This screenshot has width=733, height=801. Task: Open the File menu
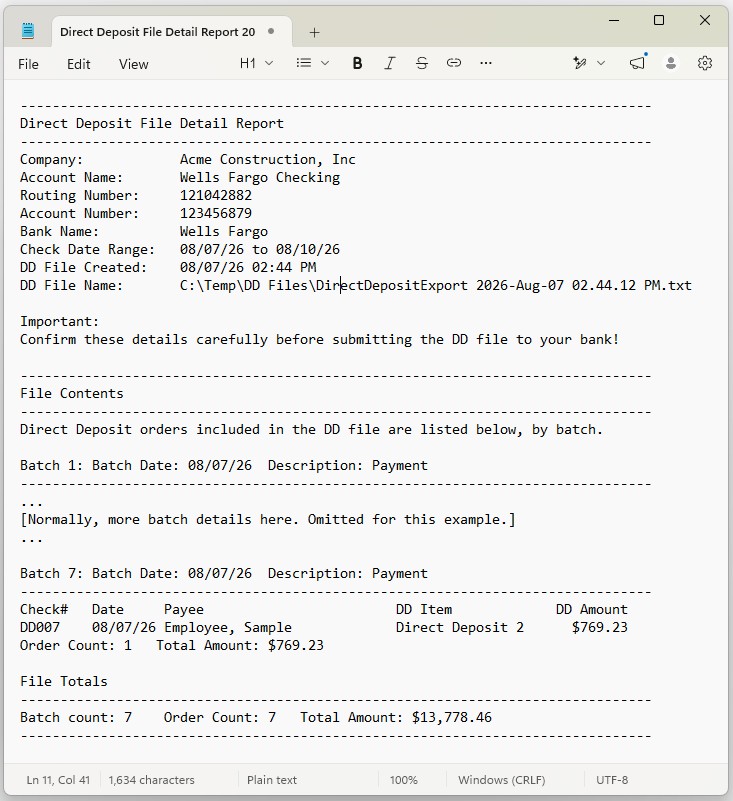[28, 64]
